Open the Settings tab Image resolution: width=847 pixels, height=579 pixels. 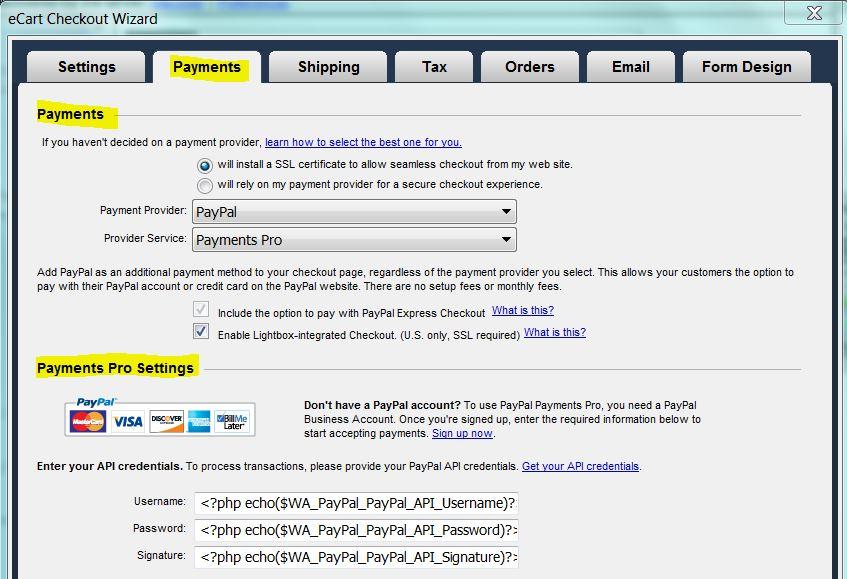tap(86, 67)
